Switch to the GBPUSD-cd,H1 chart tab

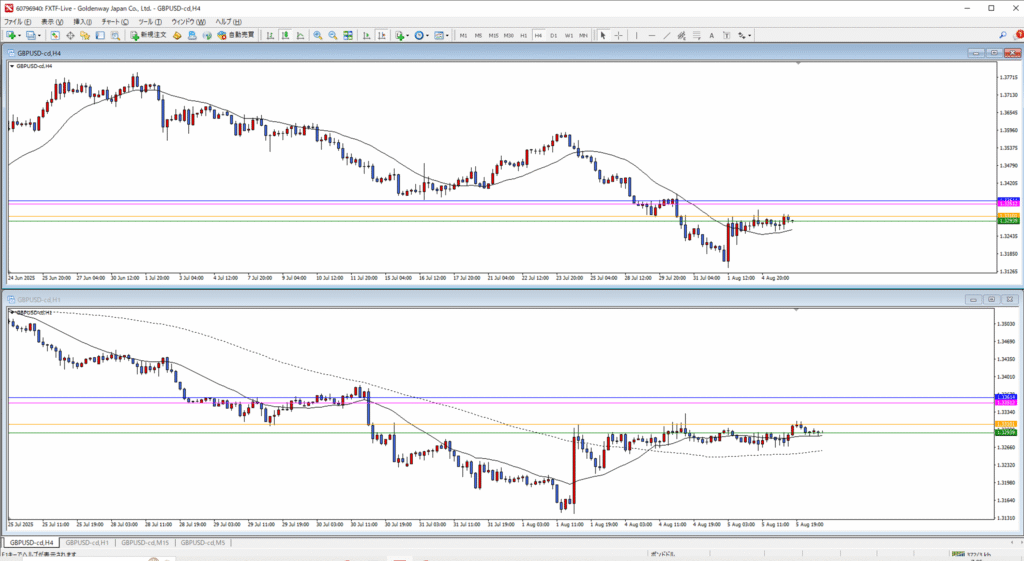click(87, 543)
